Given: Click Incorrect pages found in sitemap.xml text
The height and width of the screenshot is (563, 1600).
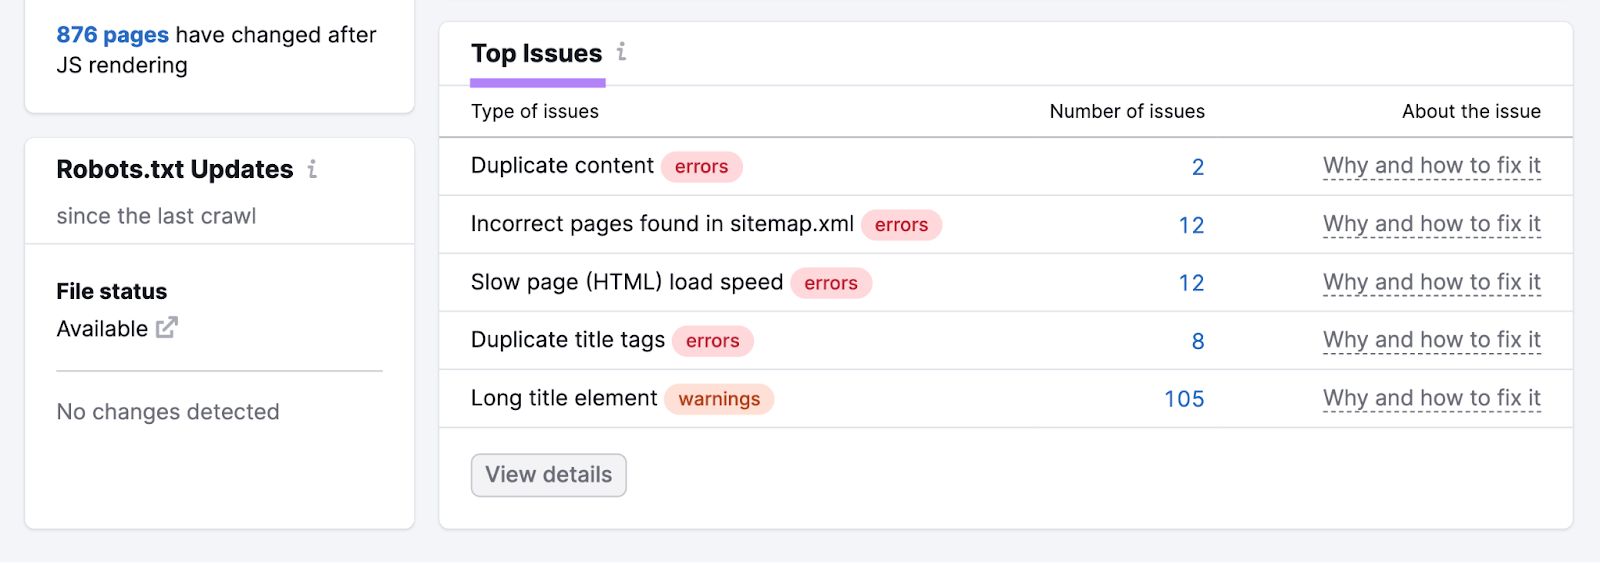Looking at the screenshot, I should coord(662,224).
